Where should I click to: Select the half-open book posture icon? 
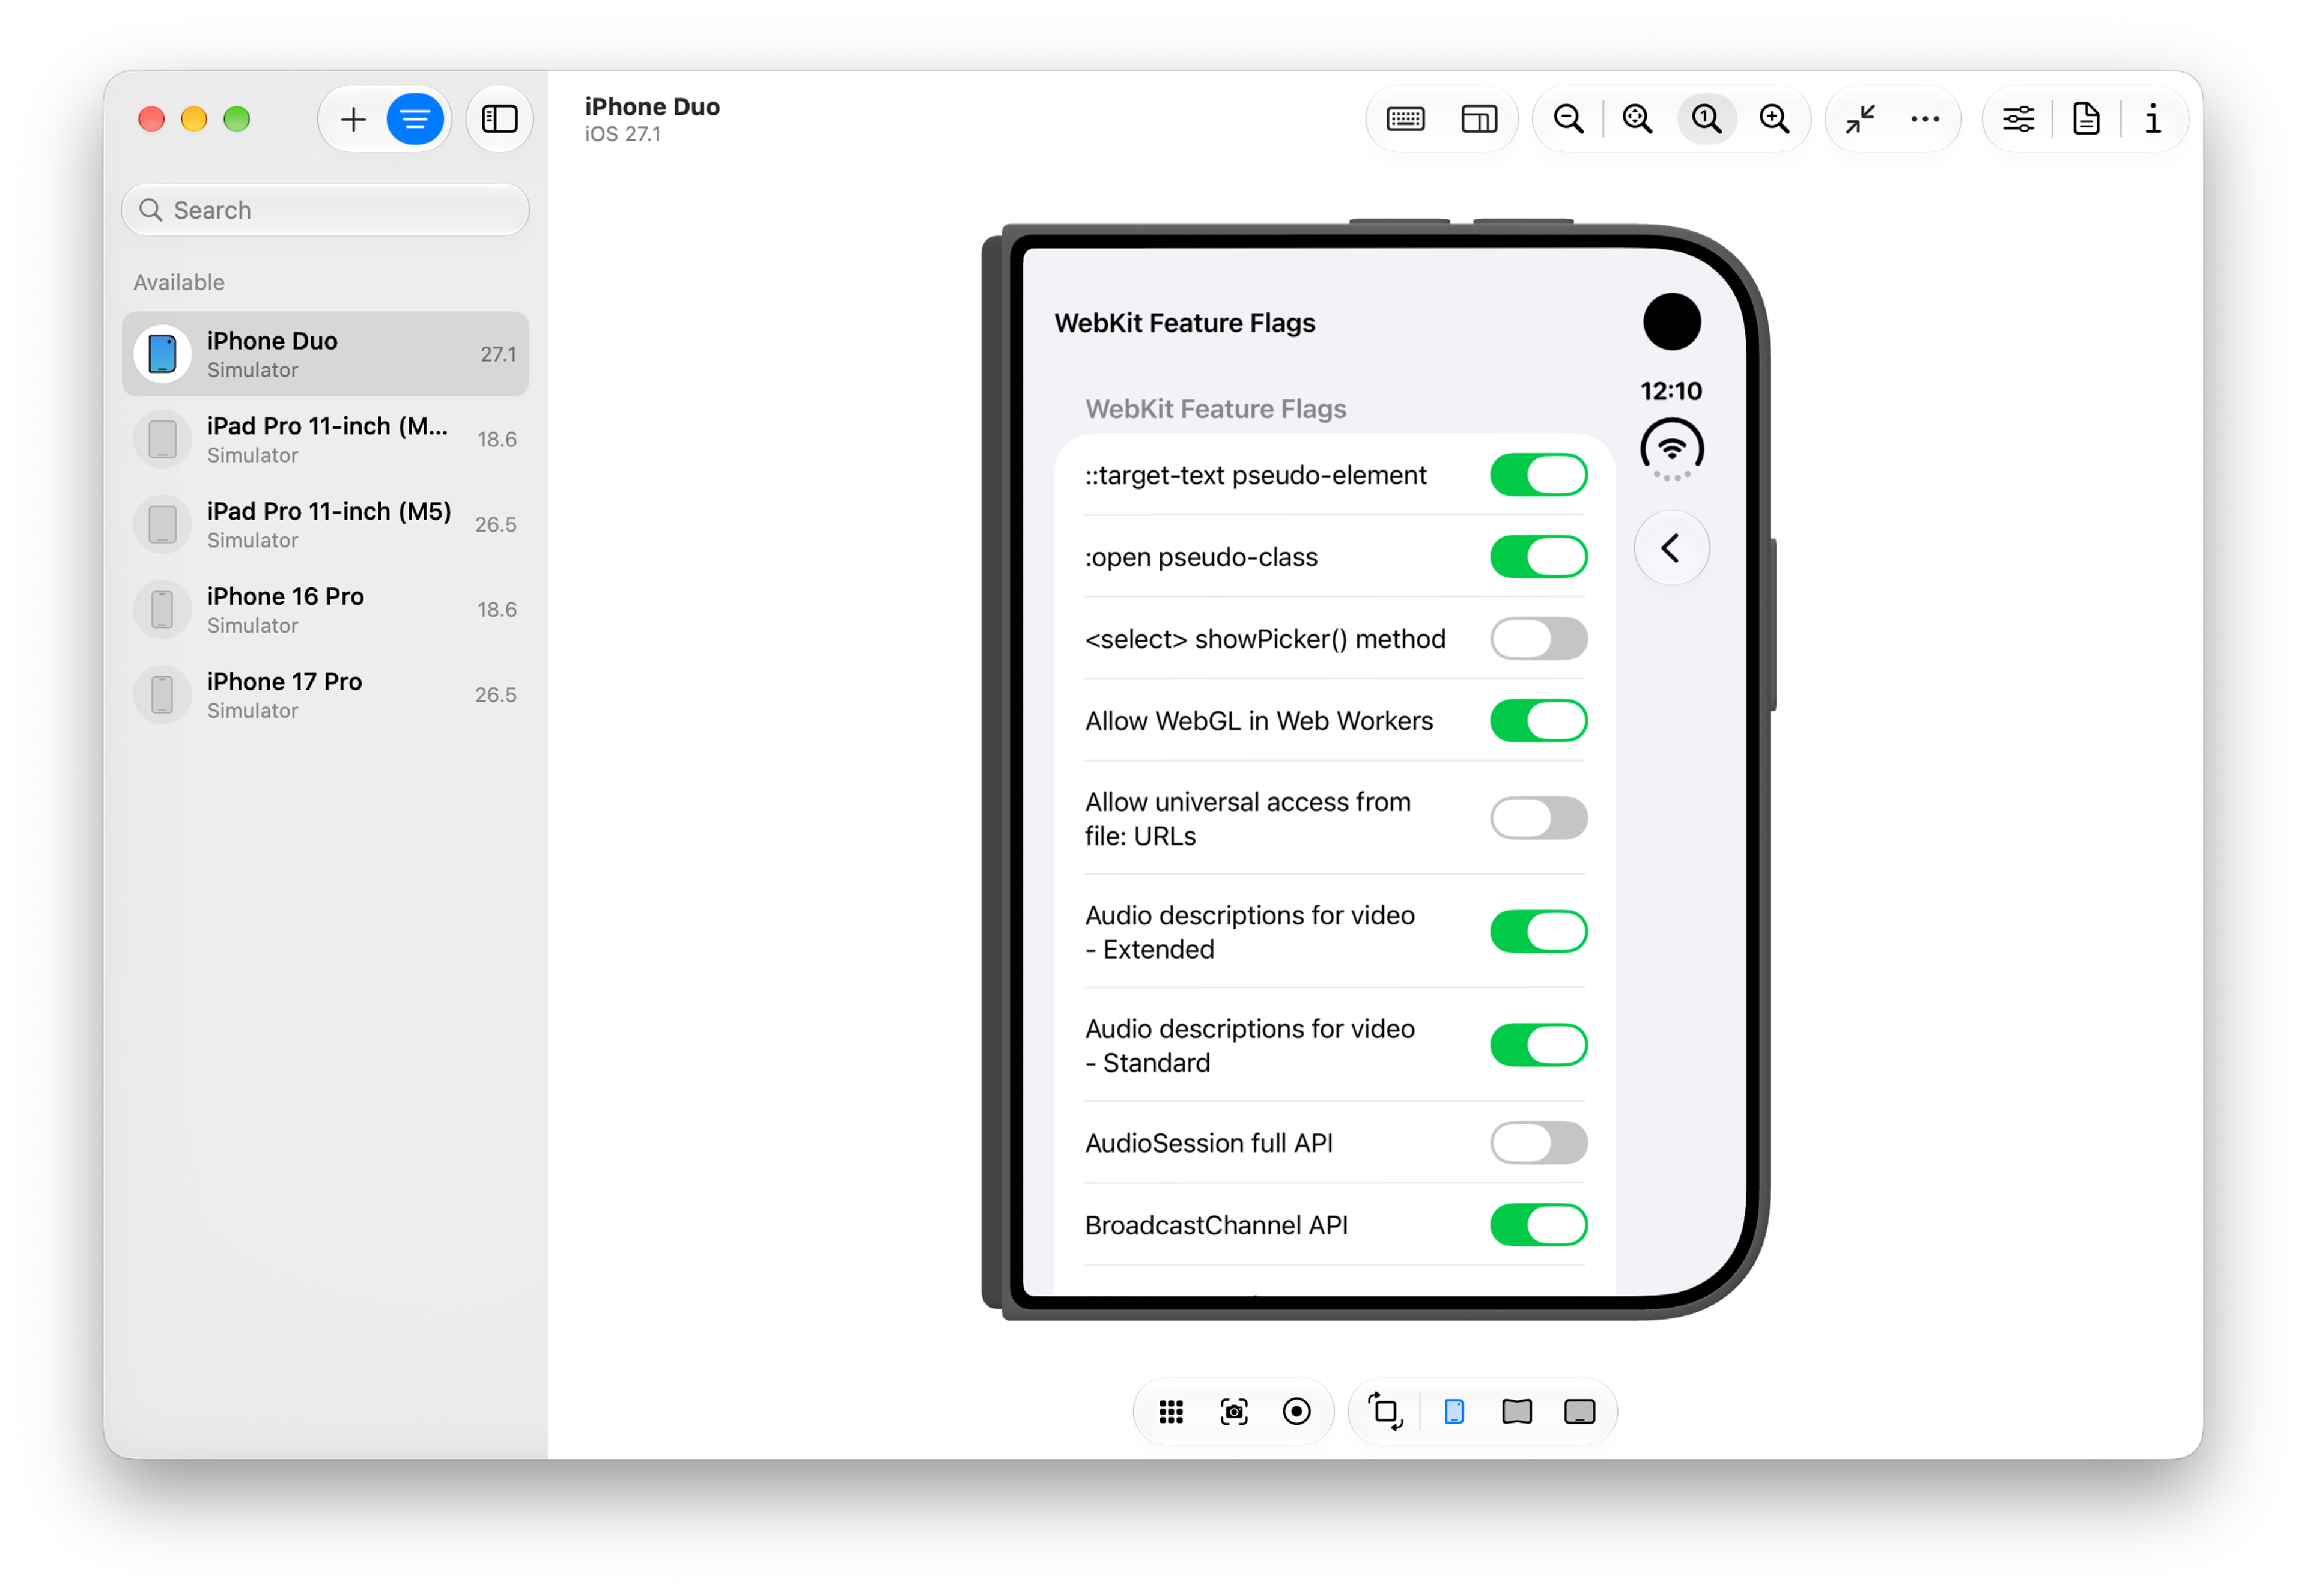coord(1517,1412)
